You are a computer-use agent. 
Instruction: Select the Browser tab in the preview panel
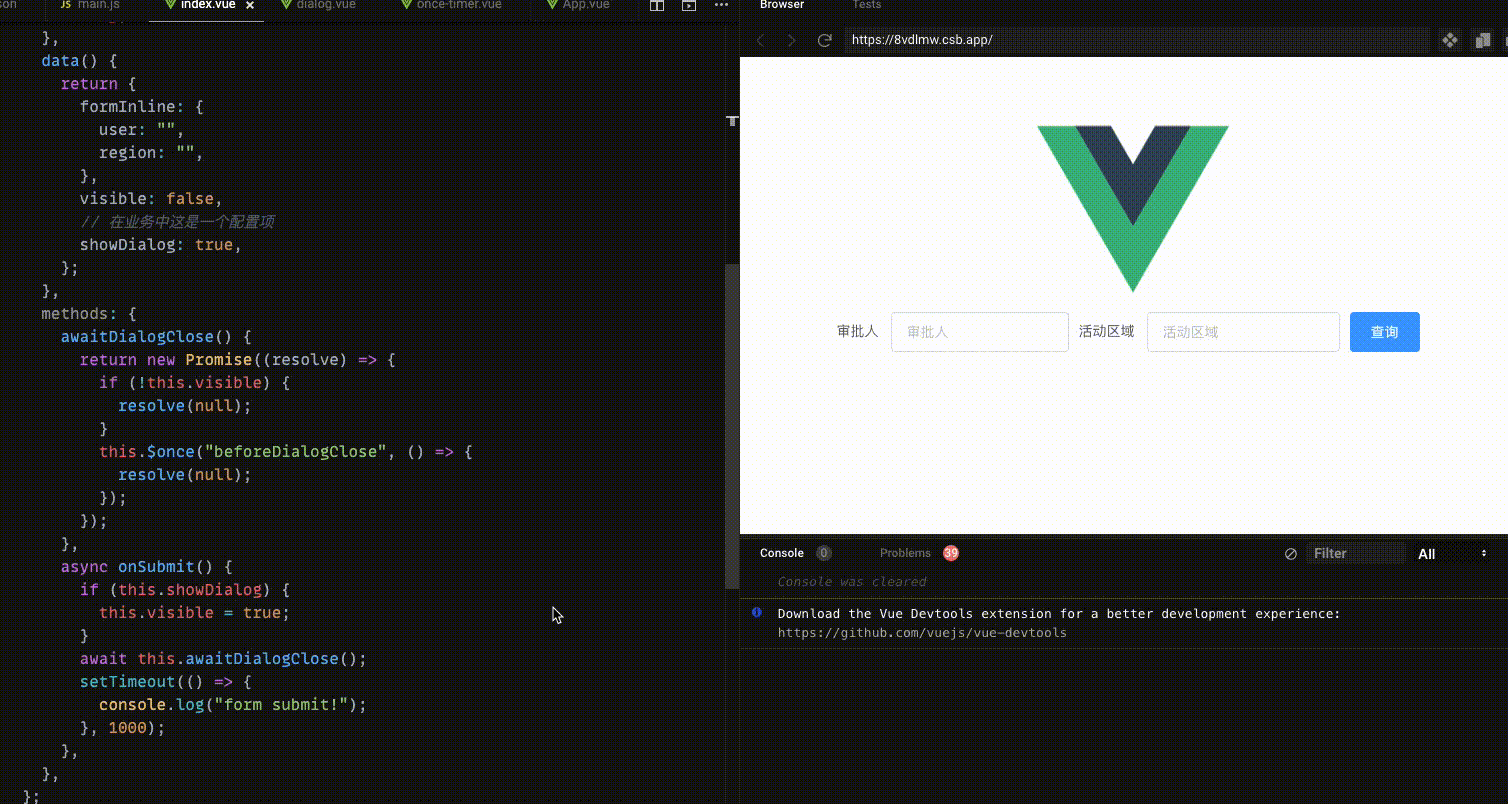(x=782, y=5)
